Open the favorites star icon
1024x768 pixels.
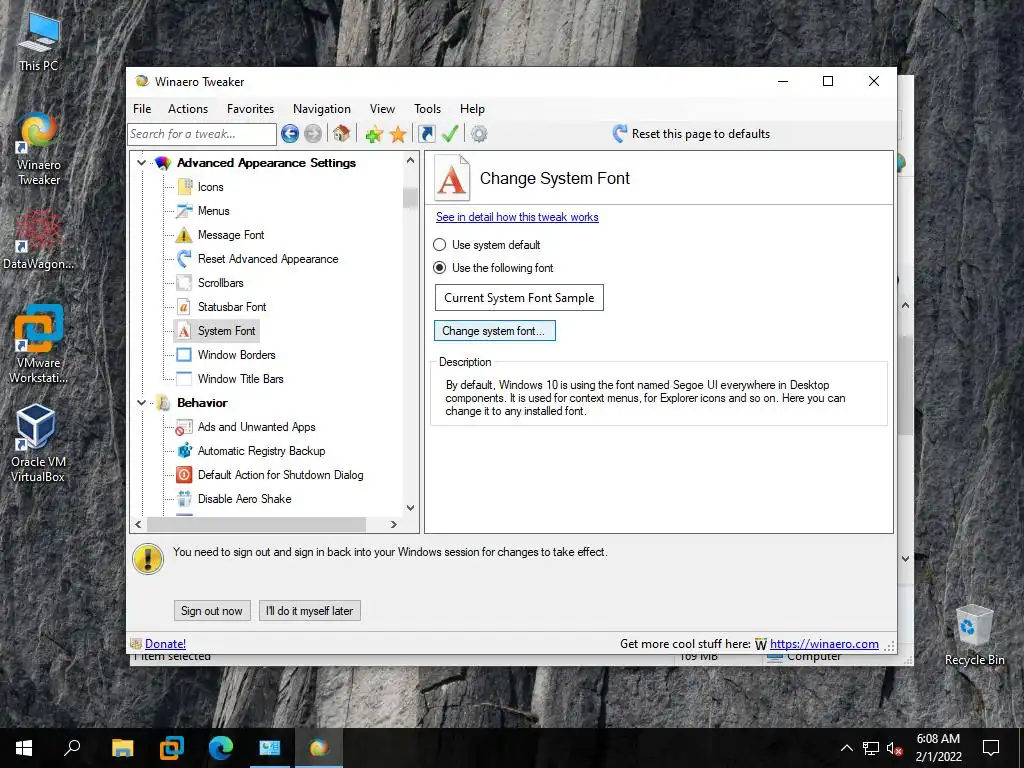point(398,134)
